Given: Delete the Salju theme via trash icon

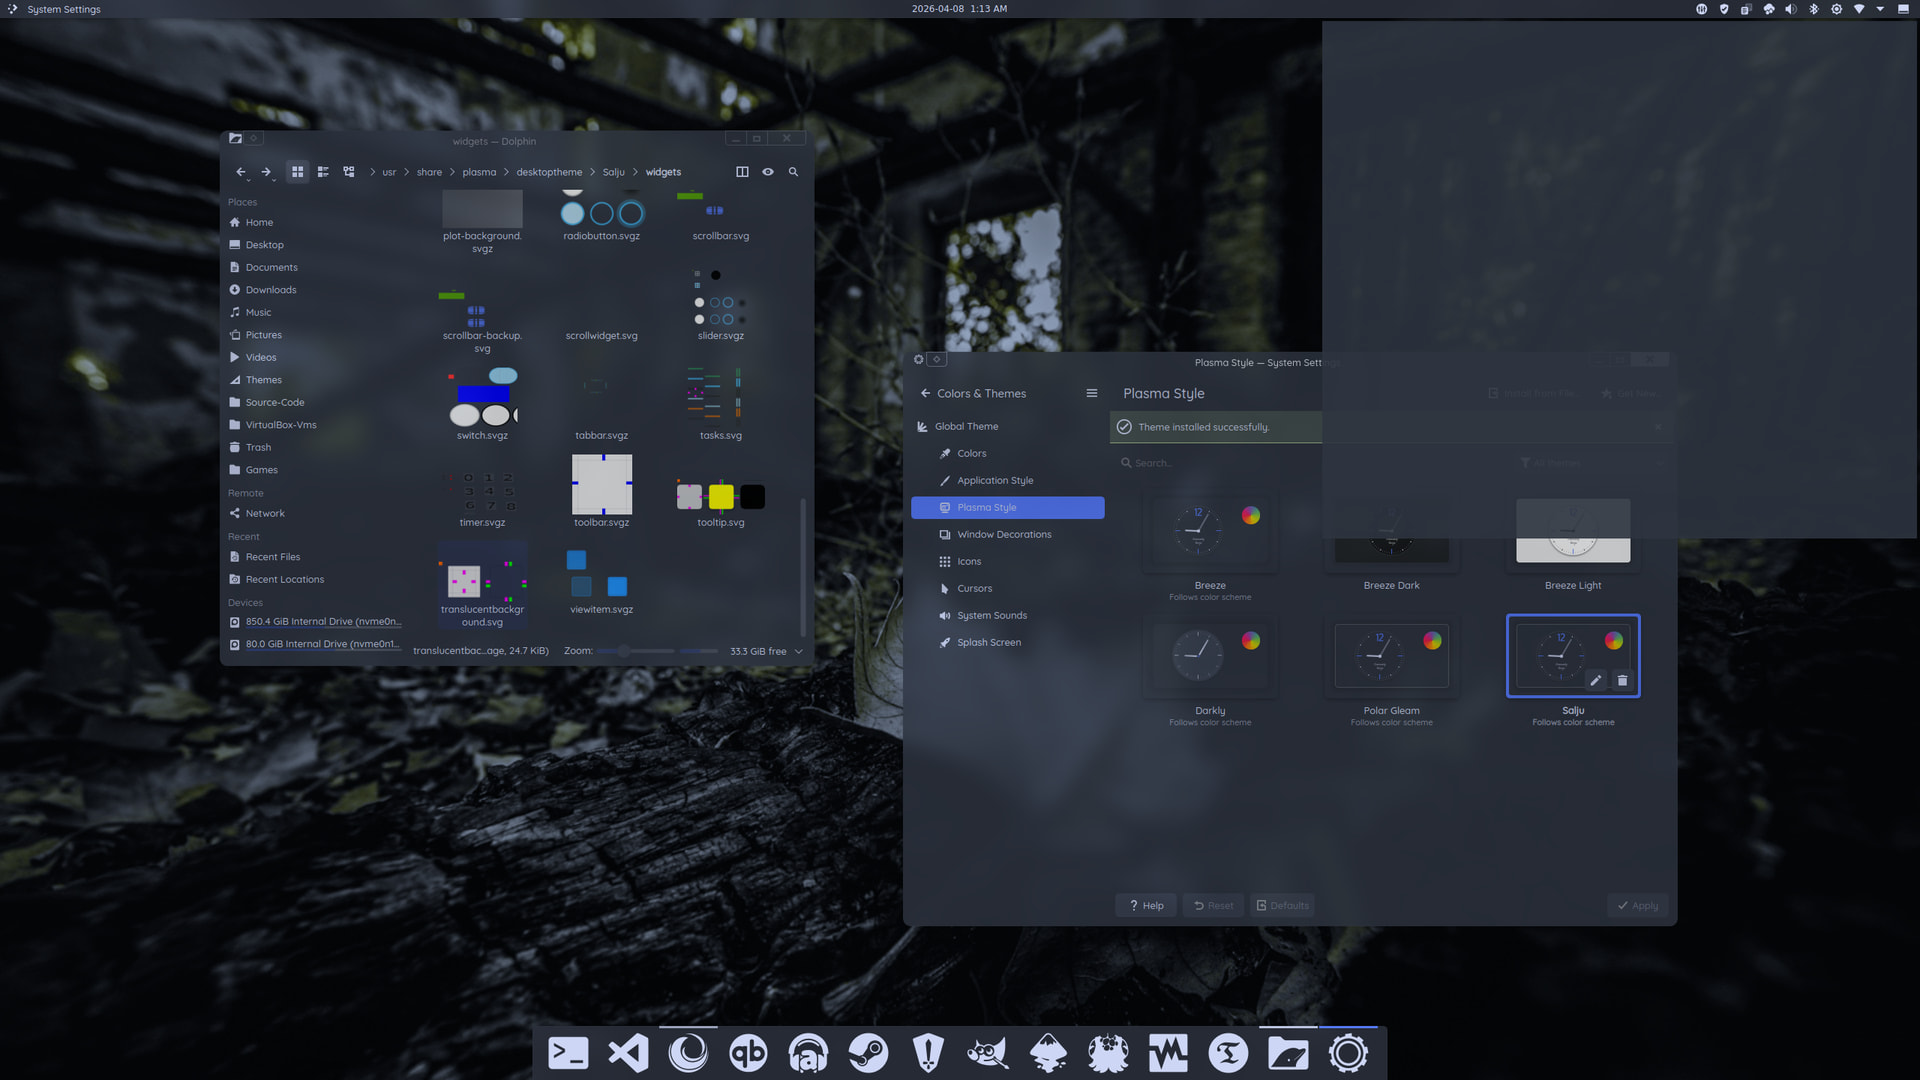Looking at the screenshot, I should pyautogui.click(x=1622, y=680).
